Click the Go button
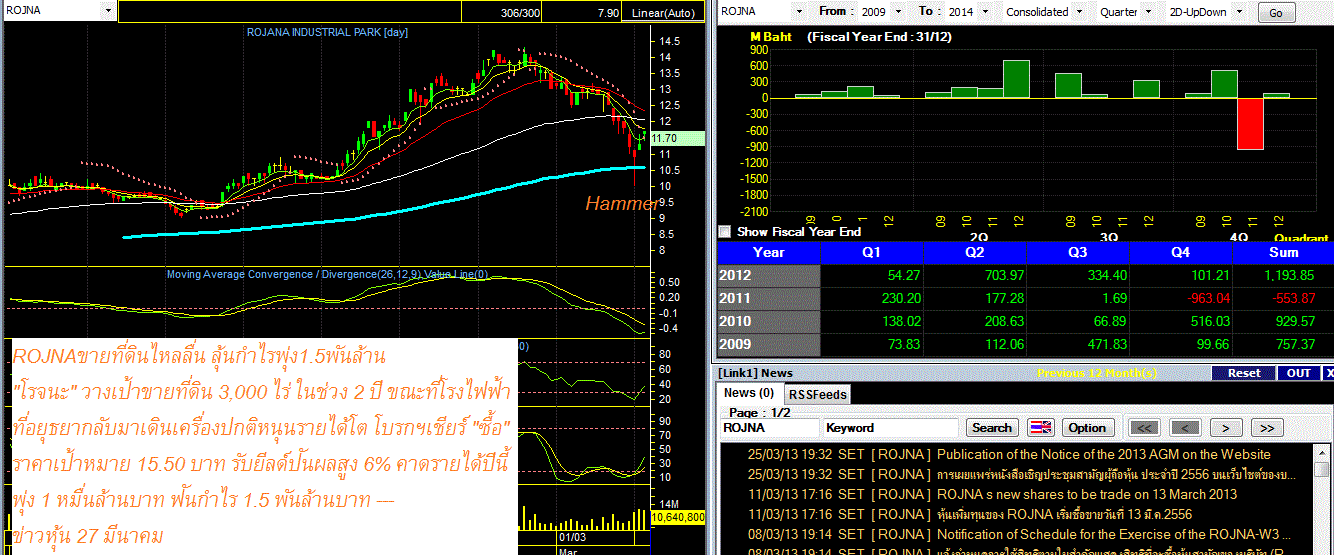This screenshot has height=555, width=1334. pyautogui.click(x=1275, y=12)
